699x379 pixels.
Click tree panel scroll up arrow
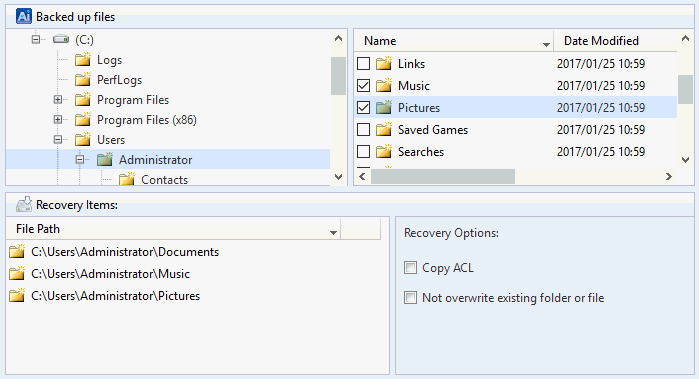[338, 38]
